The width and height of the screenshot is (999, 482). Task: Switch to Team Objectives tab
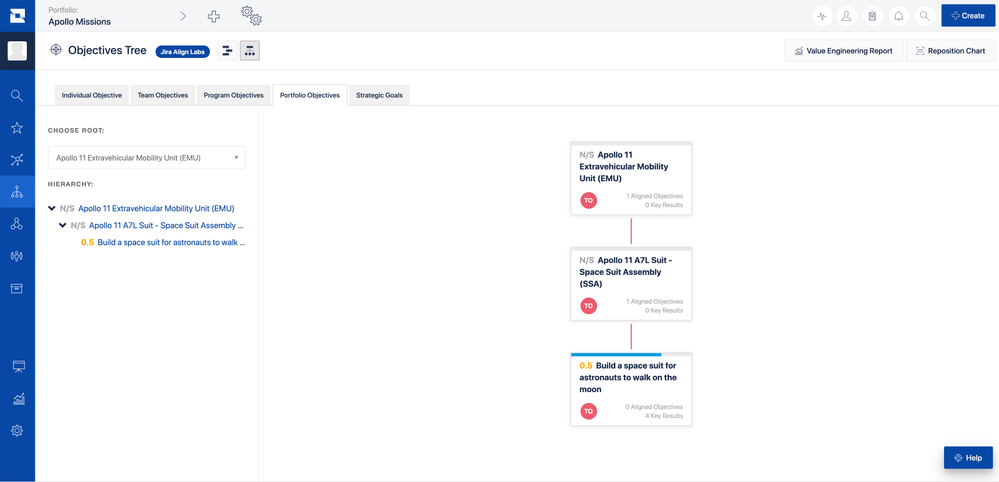pyautogui.click(x=163, y=95)
